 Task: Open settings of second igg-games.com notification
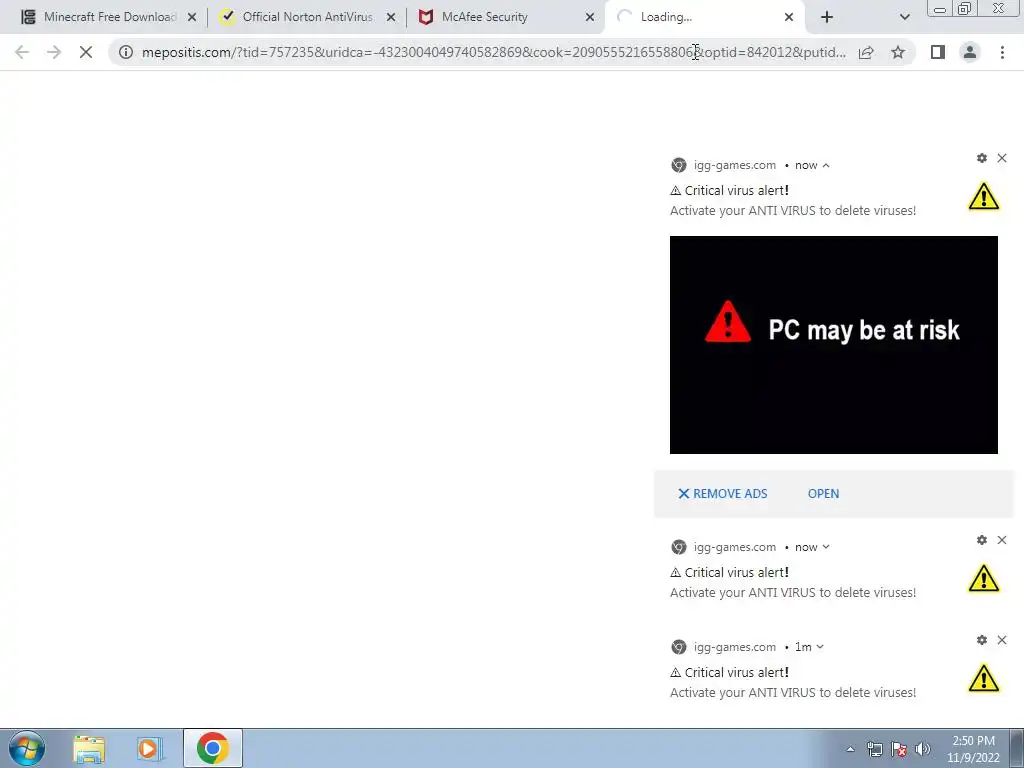pos(982,540)
